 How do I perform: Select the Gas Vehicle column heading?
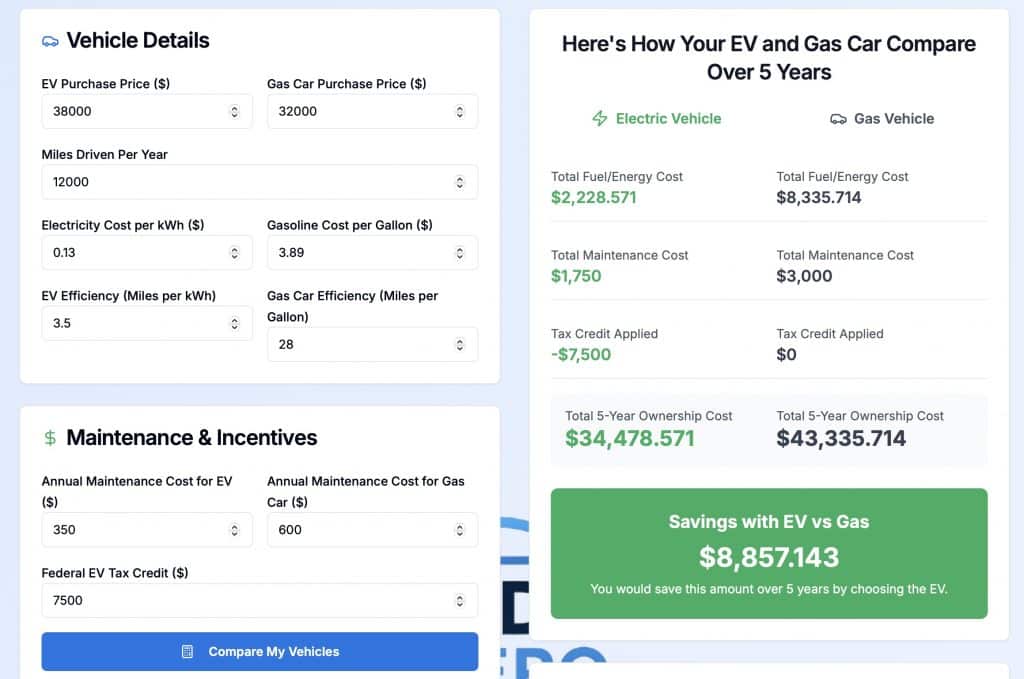pyautogui.click(x=893, y=119)
